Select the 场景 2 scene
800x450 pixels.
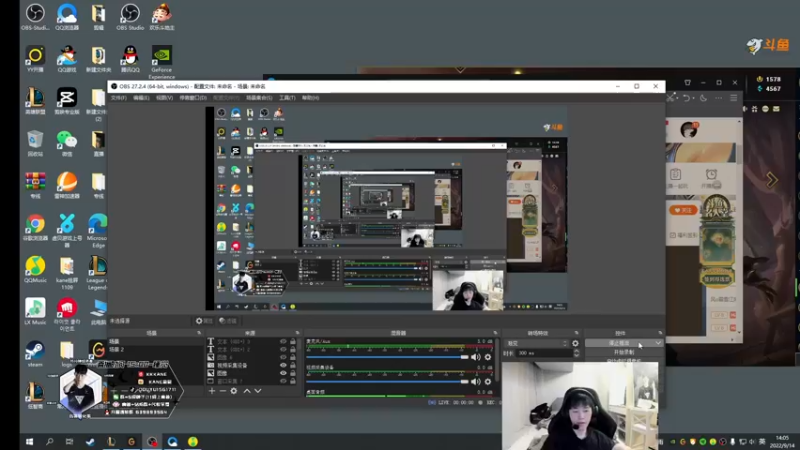click(156, 349)
